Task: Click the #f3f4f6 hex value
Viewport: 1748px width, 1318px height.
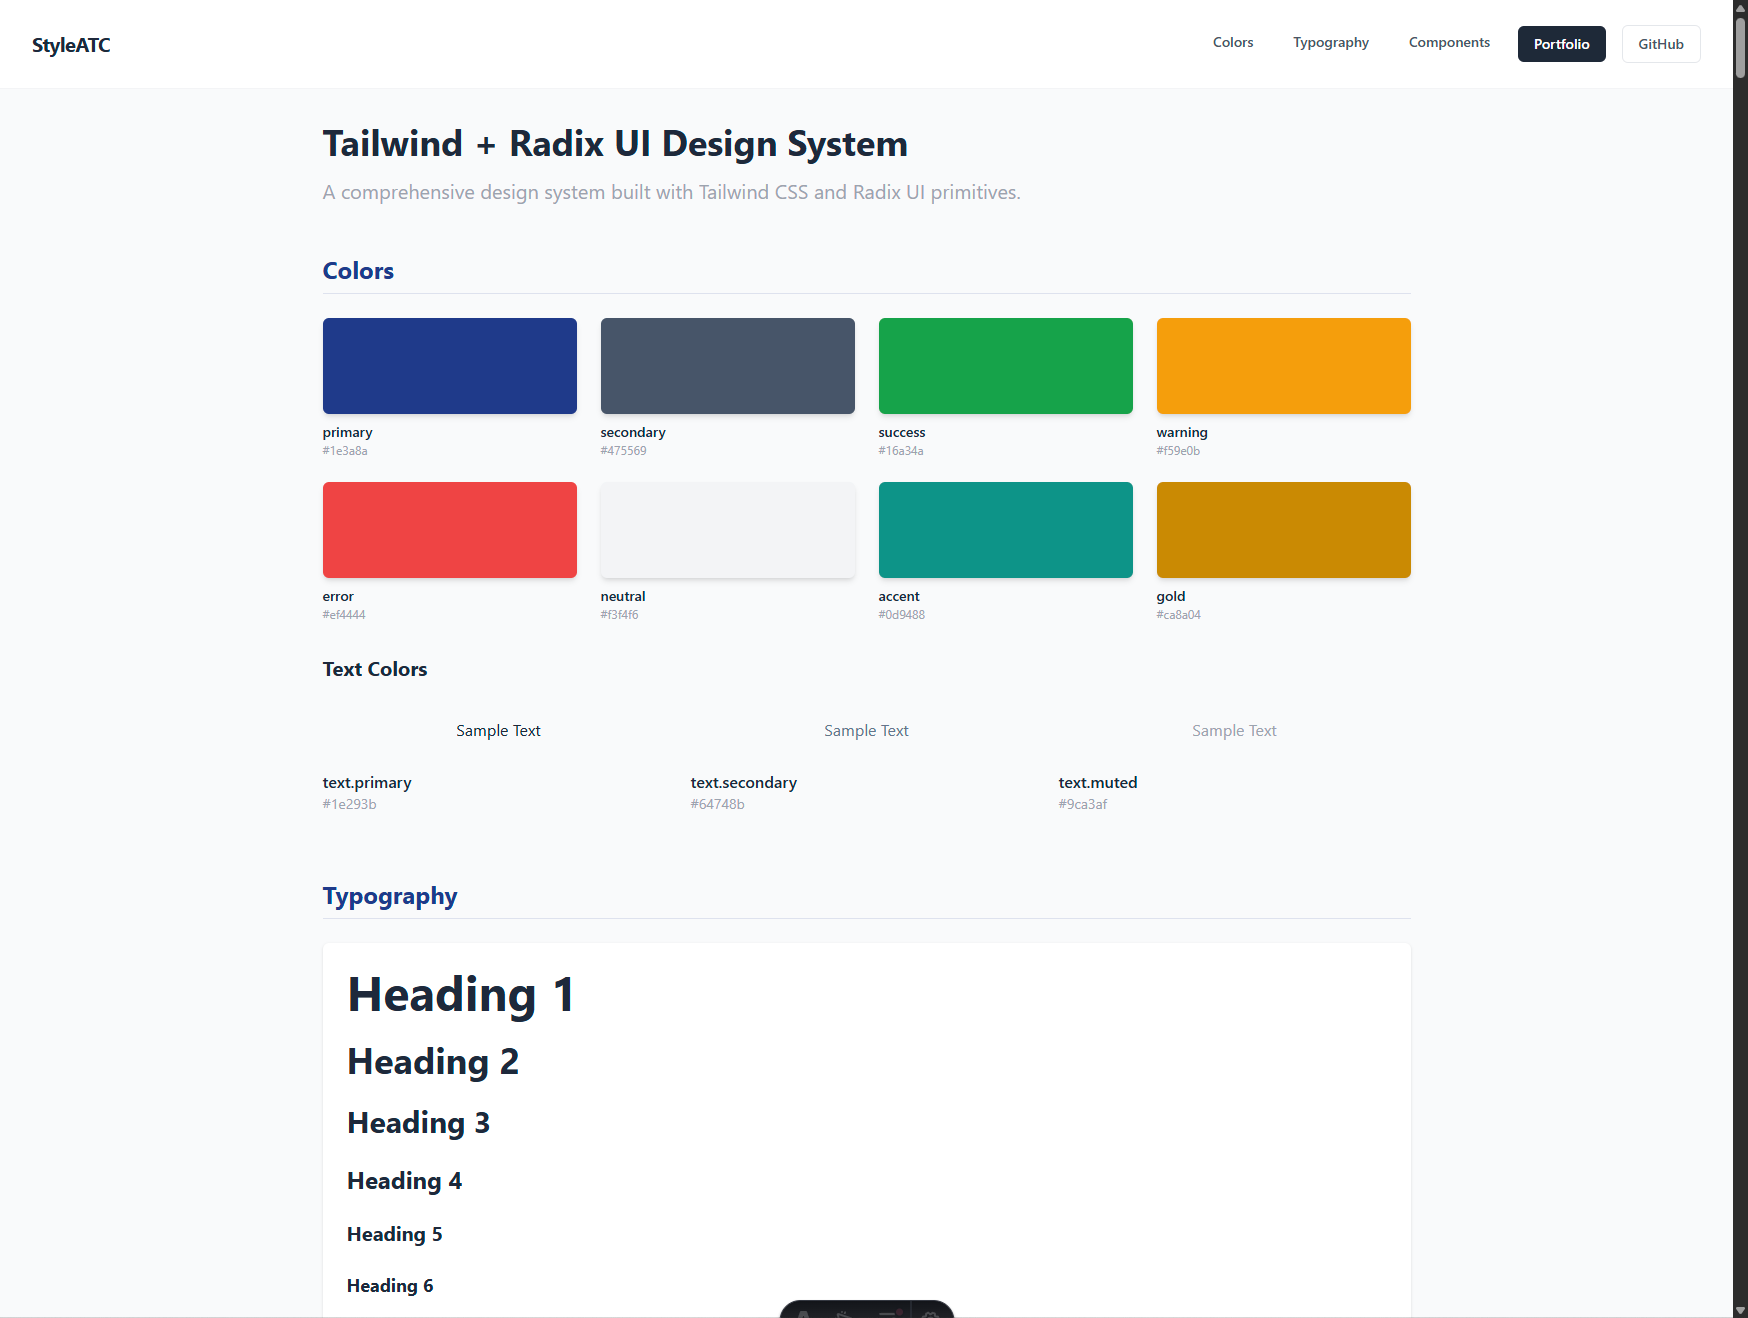Action: click(619, 615)
